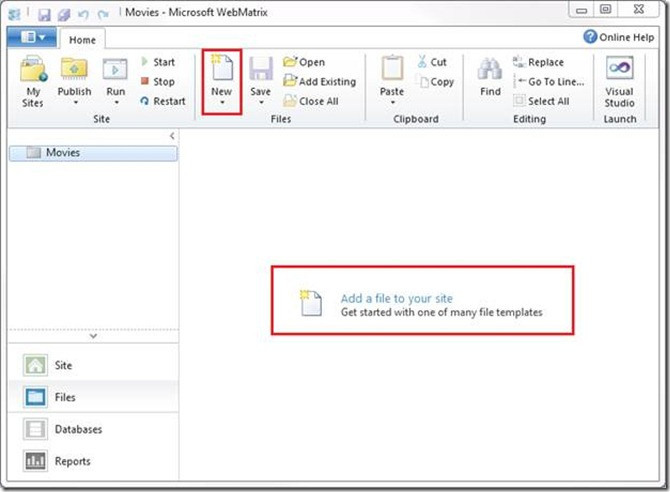Screen dimensions: 670x492
Task: Click the Save floppy disk icon
Action: coord(261,68)
